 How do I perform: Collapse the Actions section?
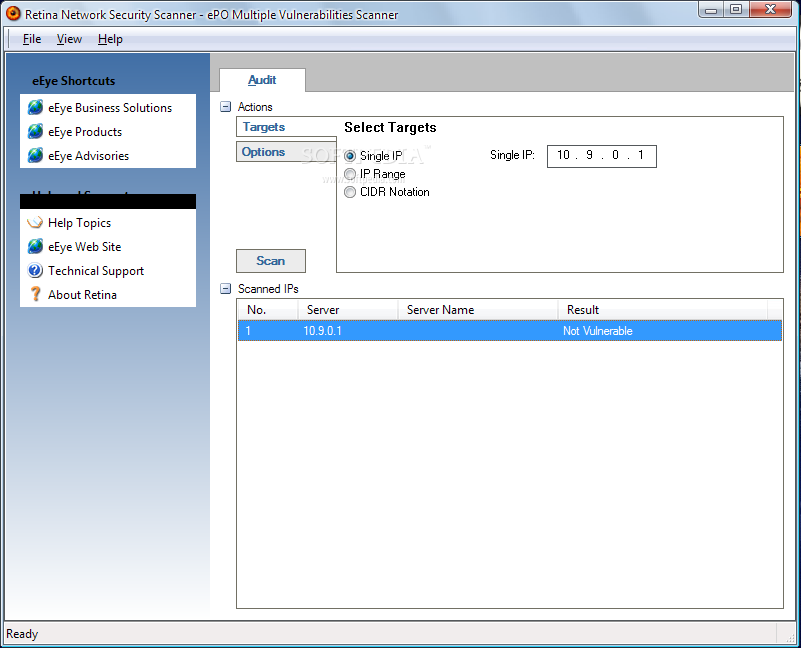(x=225, y=107)
